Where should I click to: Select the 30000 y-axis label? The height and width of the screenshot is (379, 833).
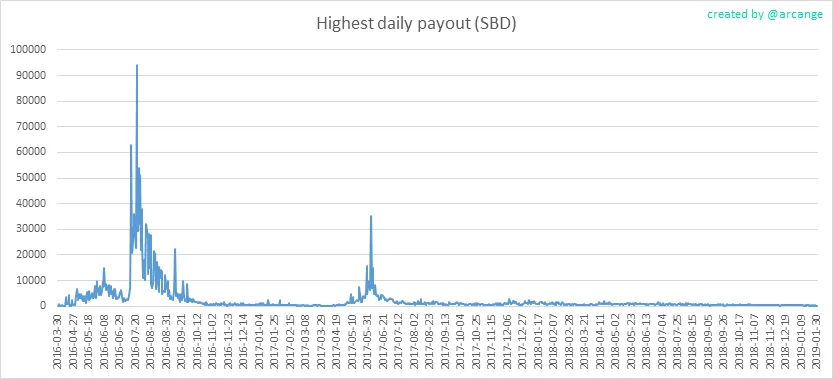click(32, 229)
